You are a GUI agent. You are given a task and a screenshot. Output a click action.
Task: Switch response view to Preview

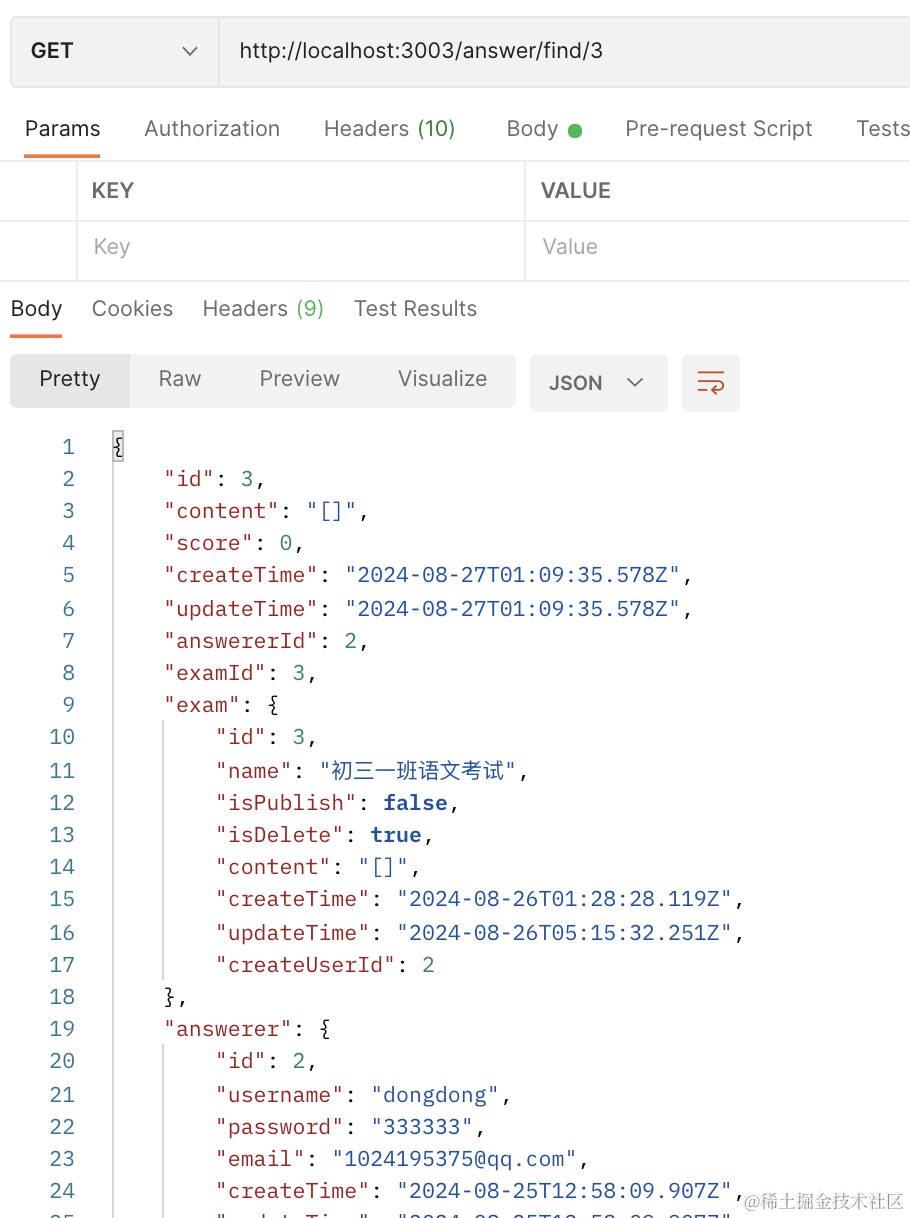[x=299, y=379]
